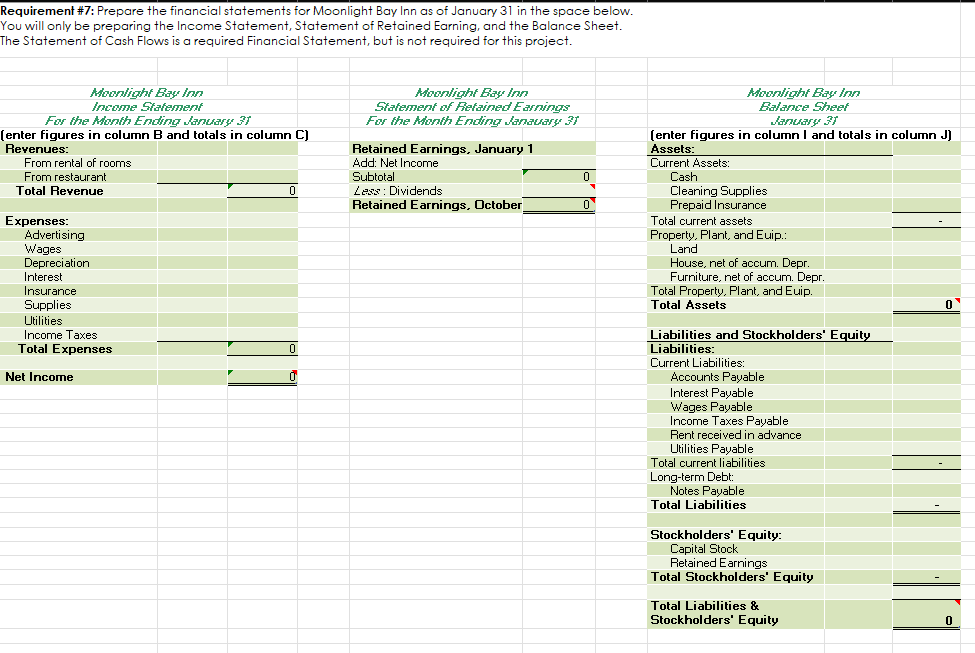Image resolution: width=975 pixels, height=653 pixels.
Task: Select the Notes Payable label
Action: click(707, 491)
